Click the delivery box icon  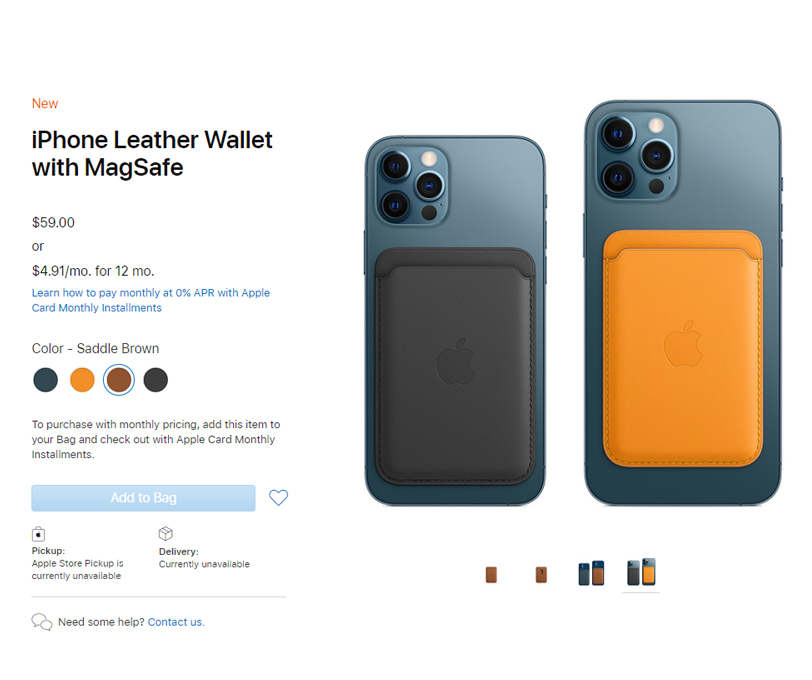165,533
